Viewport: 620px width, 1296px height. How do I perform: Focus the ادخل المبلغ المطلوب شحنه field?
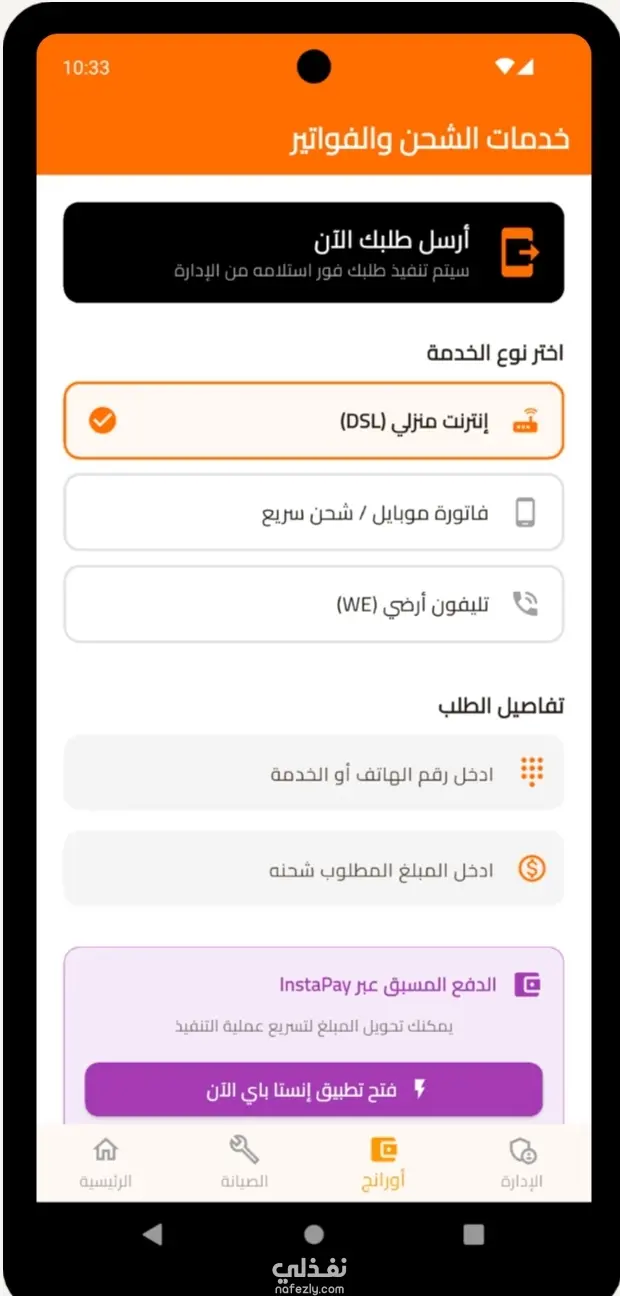[x=314, y=869]
